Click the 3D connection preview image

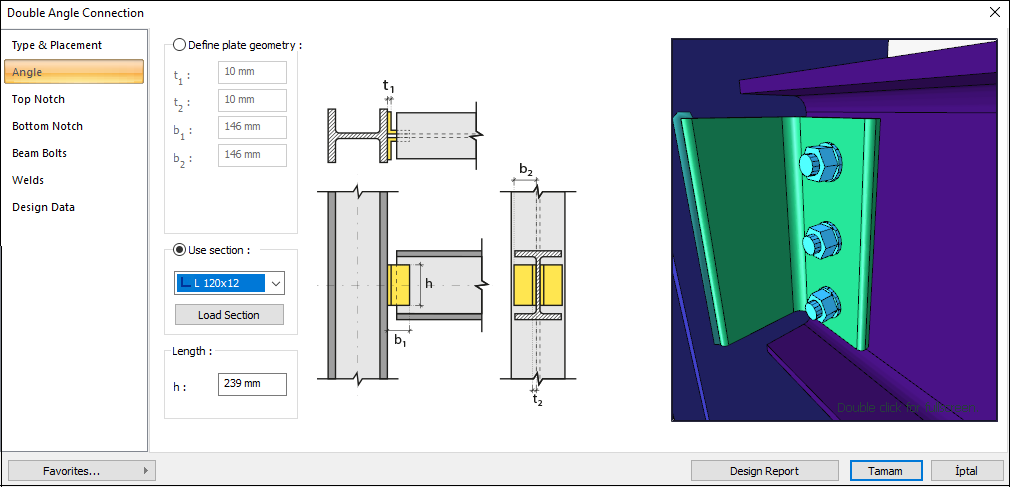point(834,230)
